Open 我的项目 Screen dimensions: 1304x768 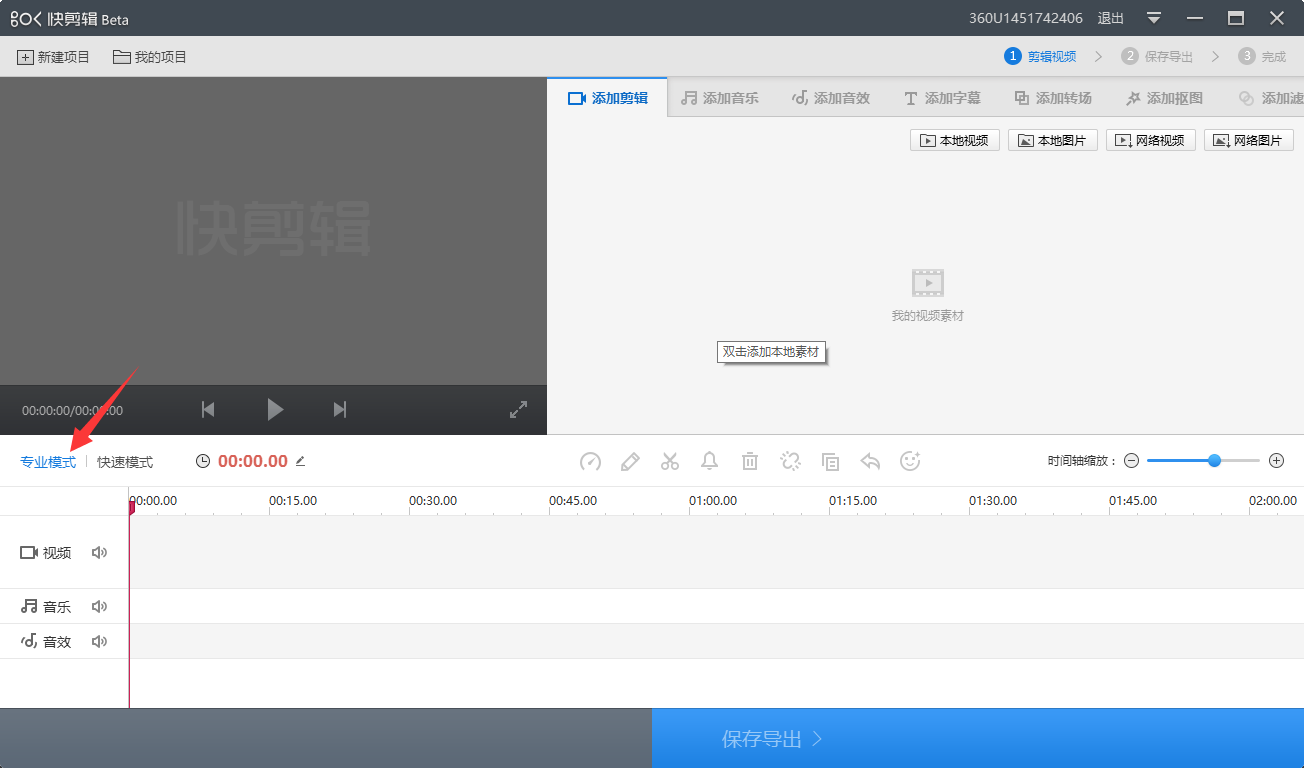150,57
